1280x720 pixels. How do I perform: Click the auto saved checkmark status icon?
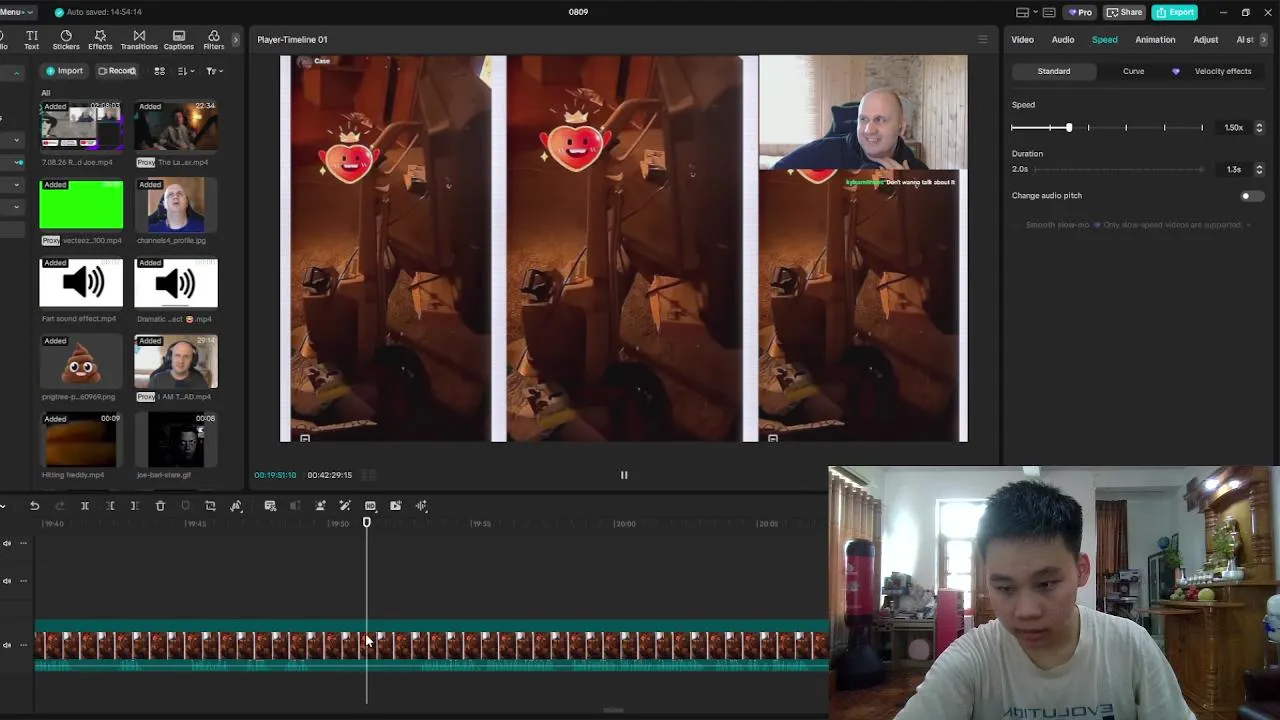(x=59, y=12)
